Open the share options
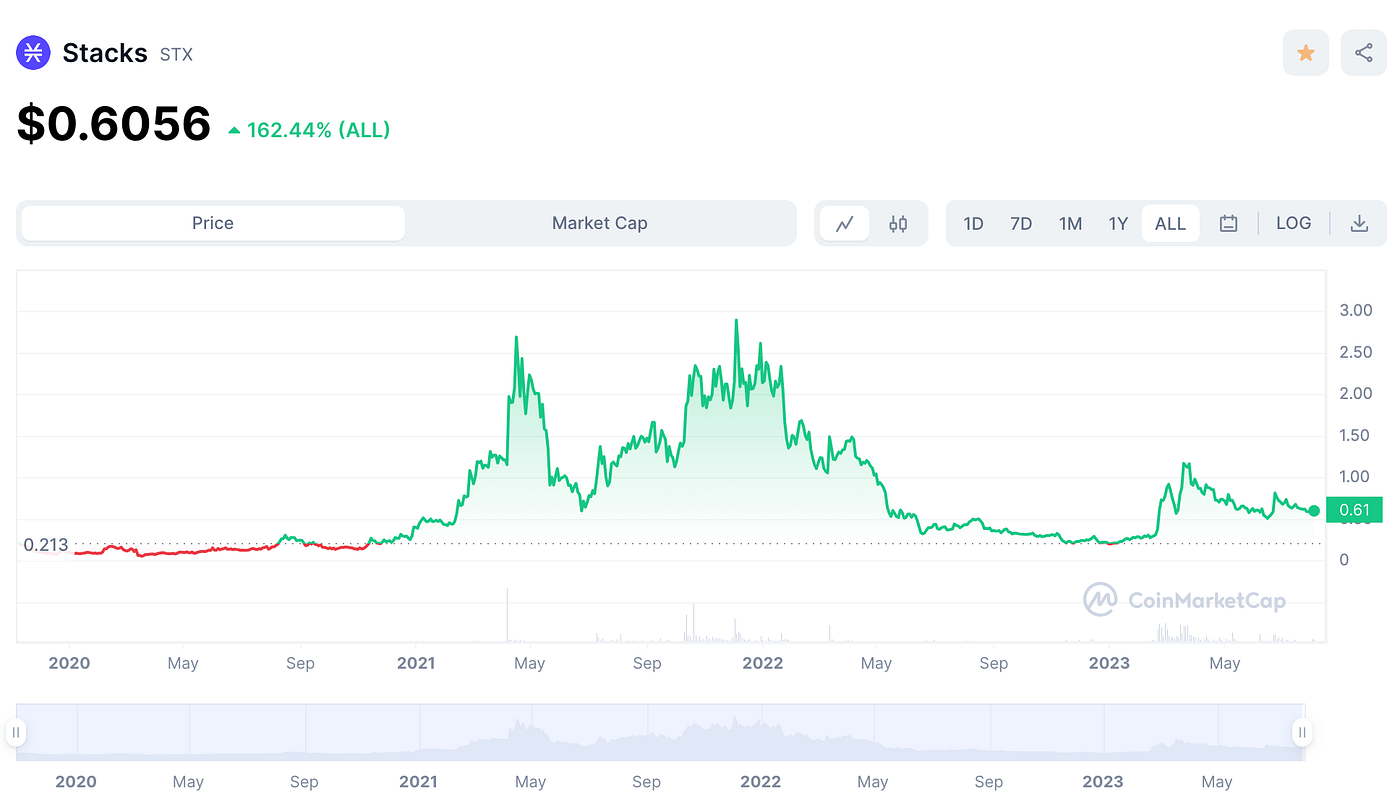Viewport: 1400px width, 811px height. pos(1363,52)
